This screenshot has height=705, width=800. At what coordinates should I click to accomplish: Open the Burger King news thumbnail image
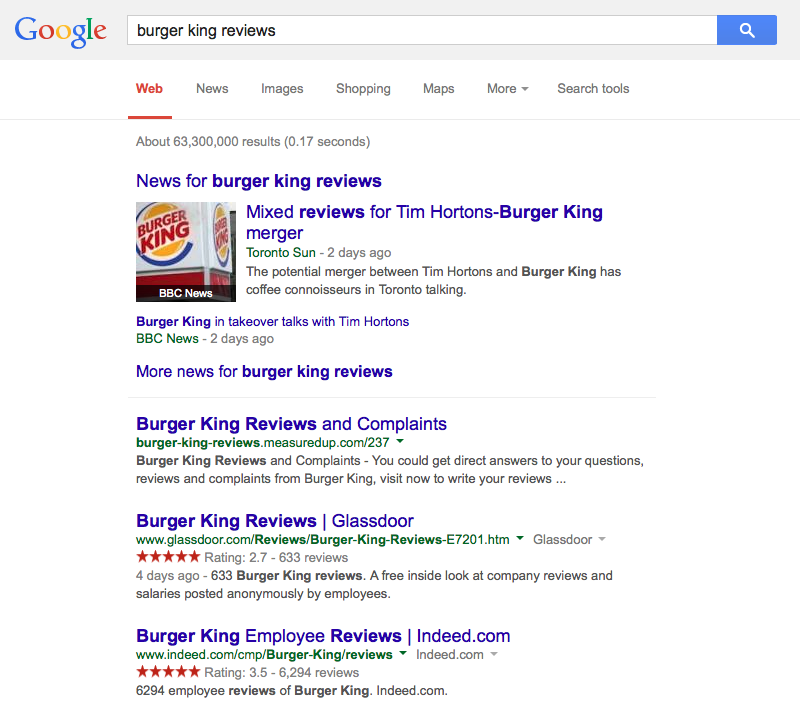[186, 251]
